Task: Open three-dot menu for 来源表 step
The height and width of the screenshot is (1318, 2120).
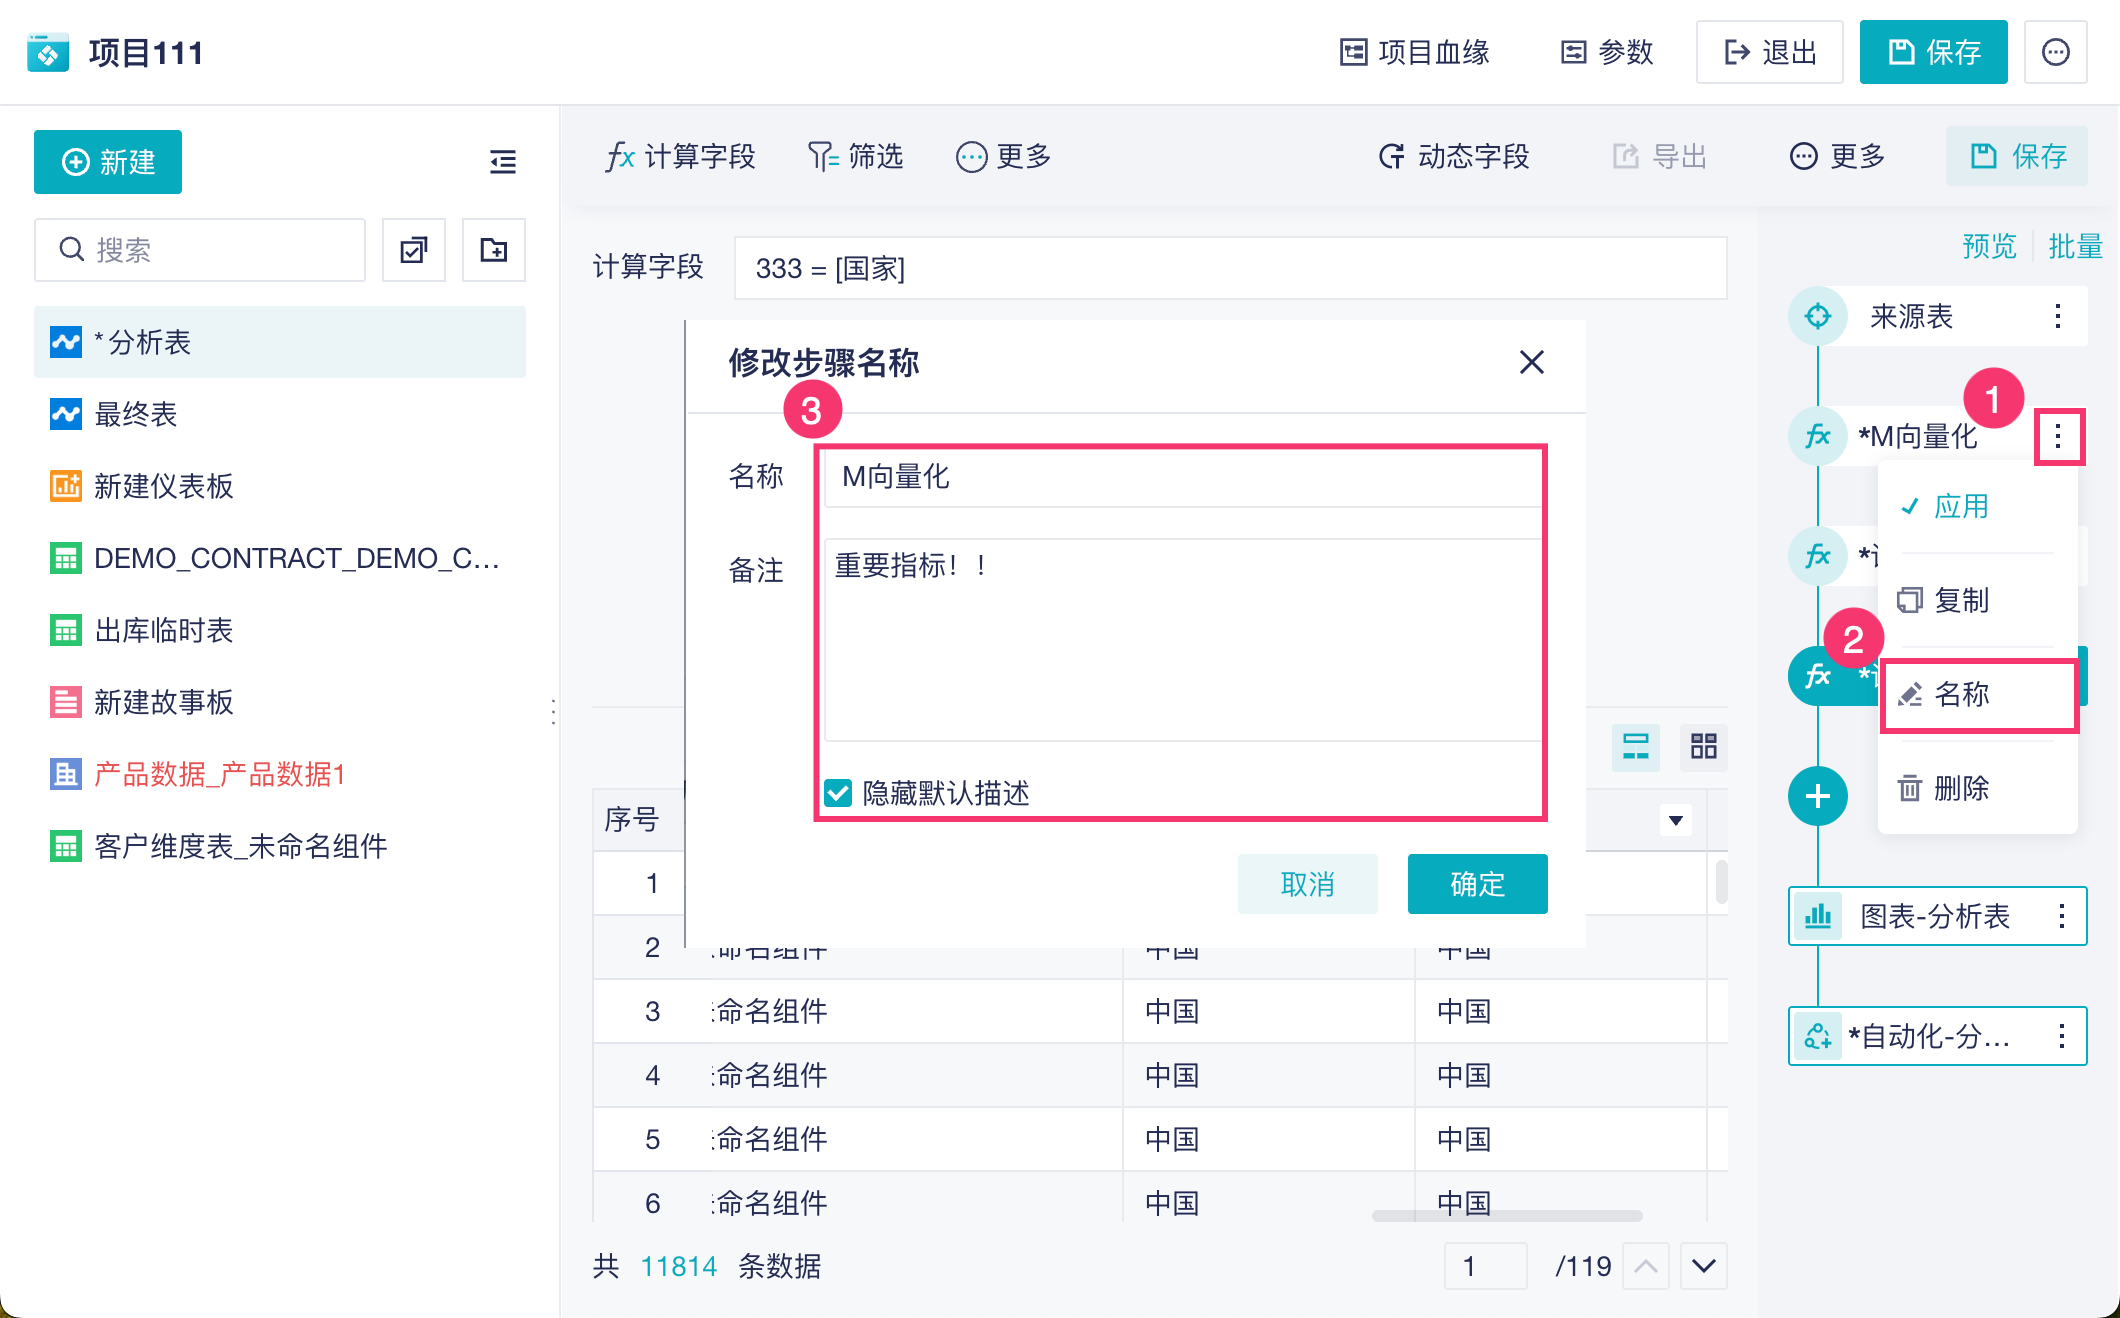Action: [x=2057, y=316]
